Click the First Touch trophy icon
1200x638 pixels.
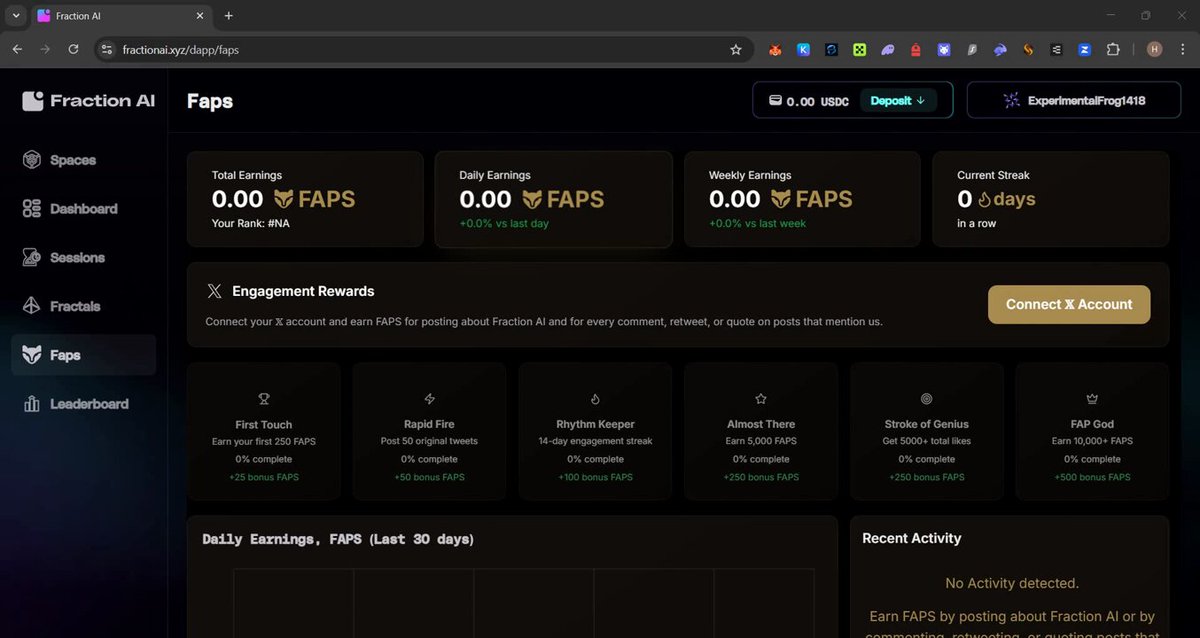pos(264,398)
